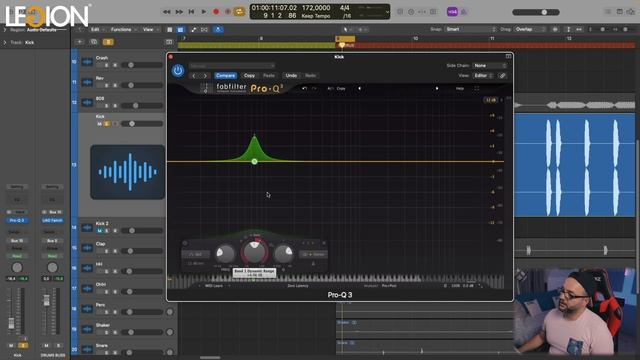Open the Drag Overlap dropdown
This screenshot has height=360, width=640.
coord(530,29)
